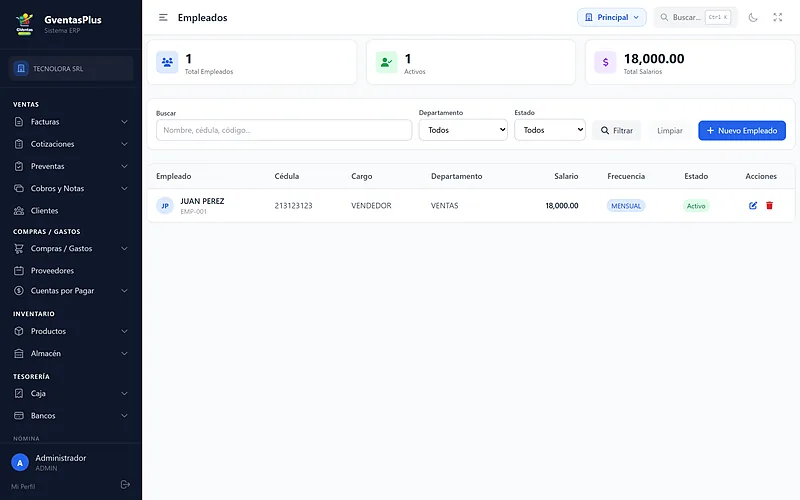Add employee with Nuevo Empleado button
Viewport: 800px width, 500px height.
tap(742, 131)
